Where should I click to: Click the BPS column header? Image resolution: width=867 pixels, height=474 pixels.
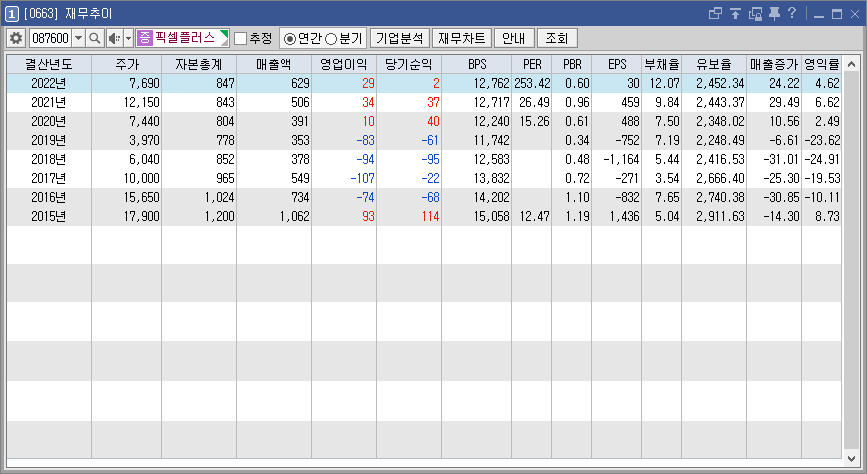[x=477, y=64]
